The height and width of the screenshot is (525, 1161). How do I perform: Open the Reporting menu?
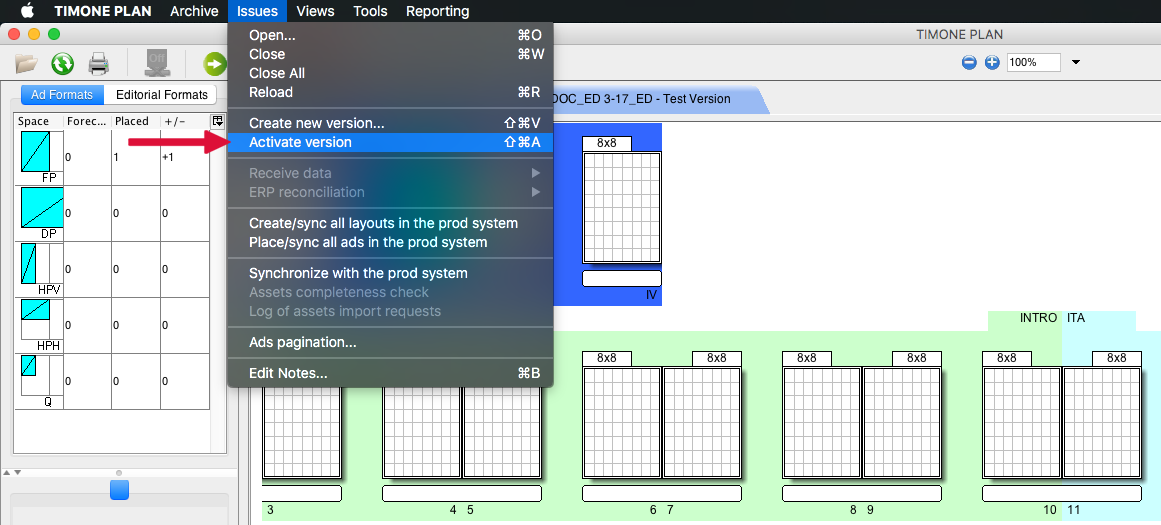coord(438,11)
